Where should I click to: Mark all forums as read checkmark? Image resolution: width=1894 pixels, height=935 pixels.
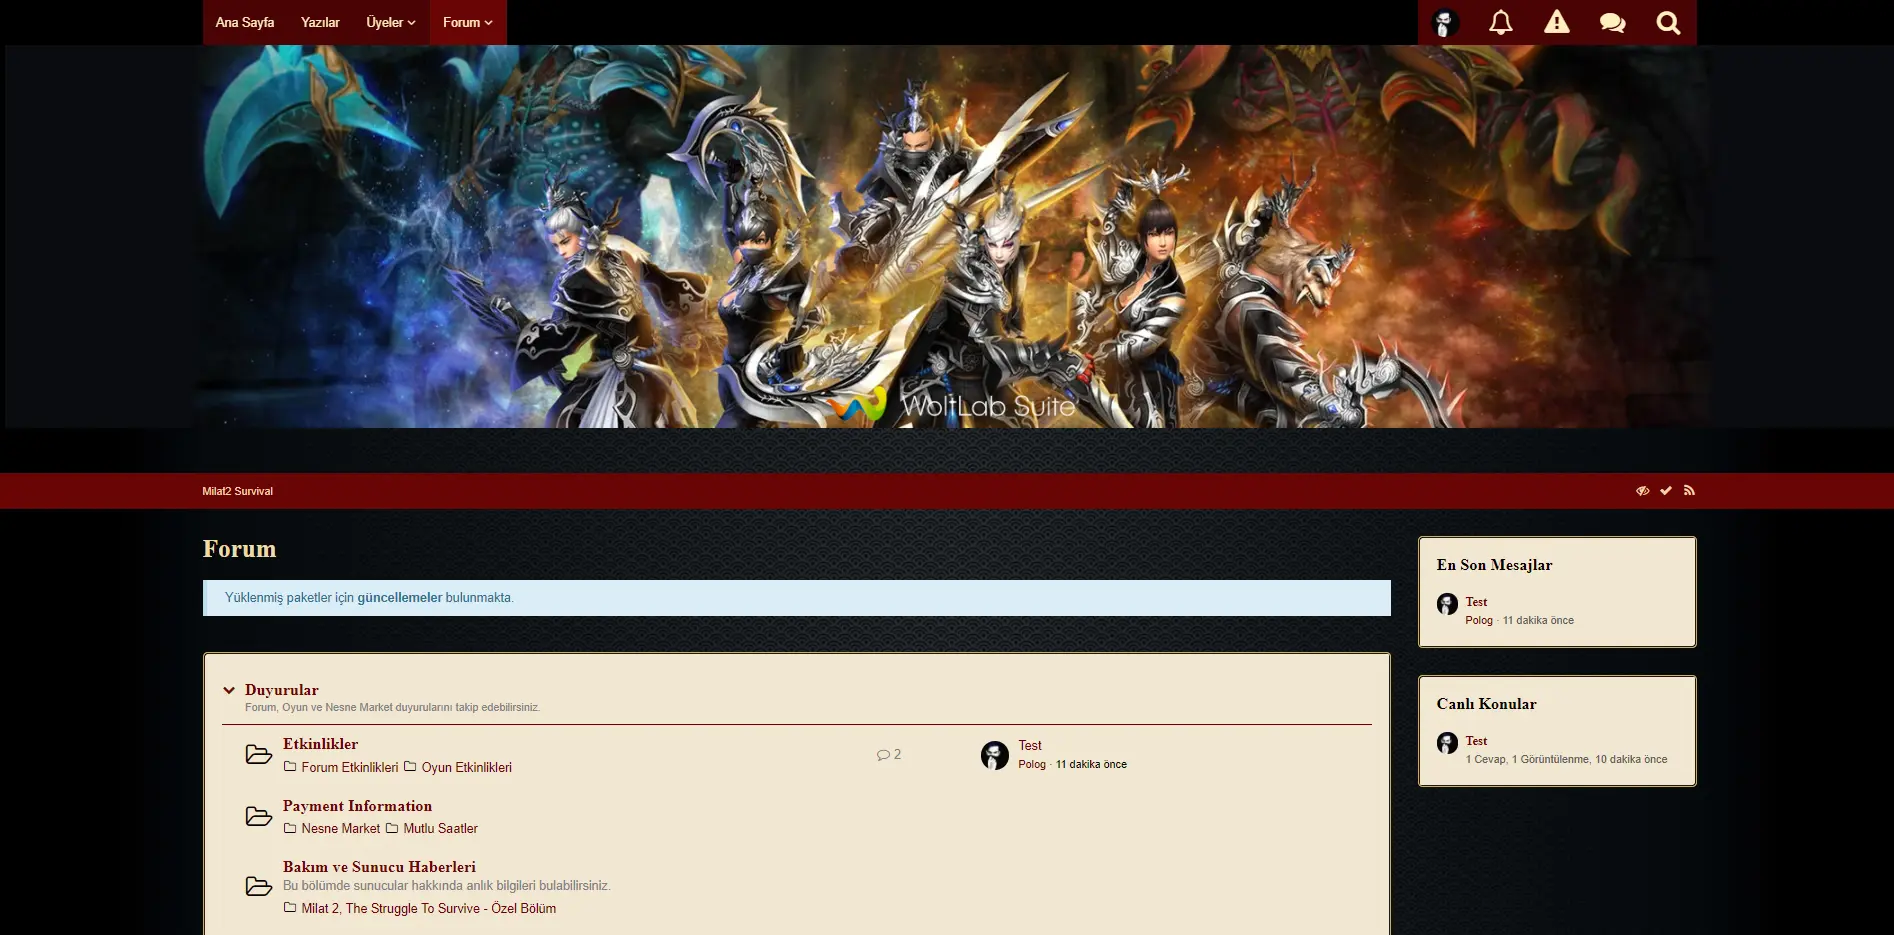[x=1666, y=490]
